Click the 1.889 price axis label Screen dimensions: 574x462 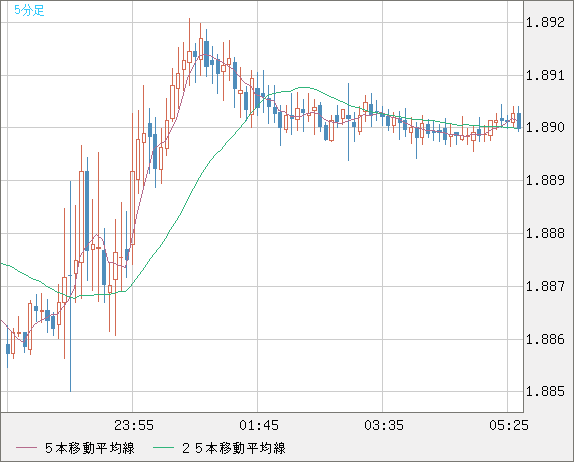click(545, 180)
